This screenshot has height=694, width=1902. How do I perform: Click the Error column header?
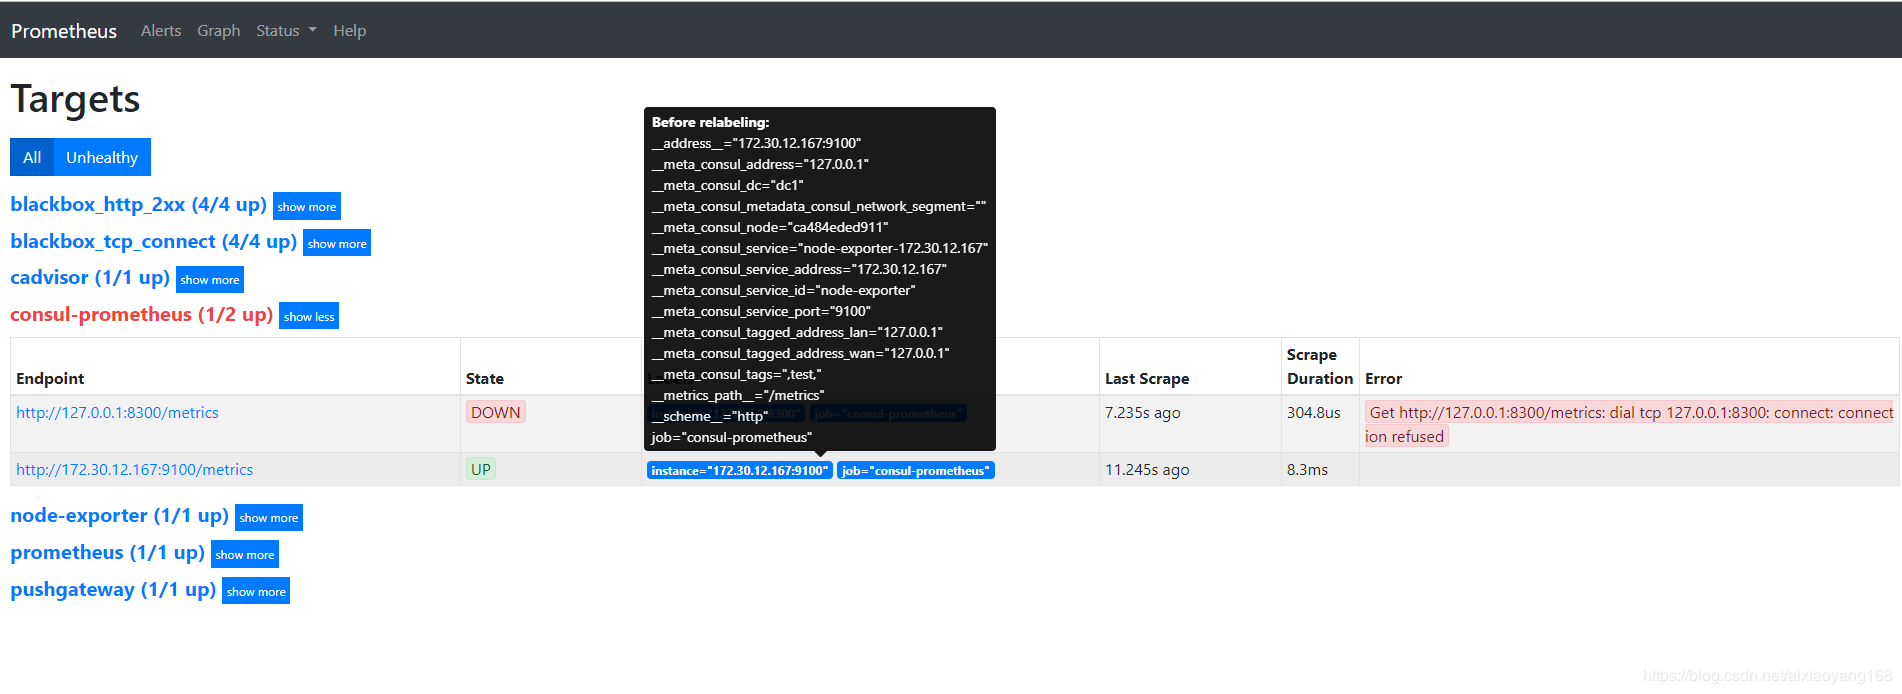click(x=1383, y=378)
